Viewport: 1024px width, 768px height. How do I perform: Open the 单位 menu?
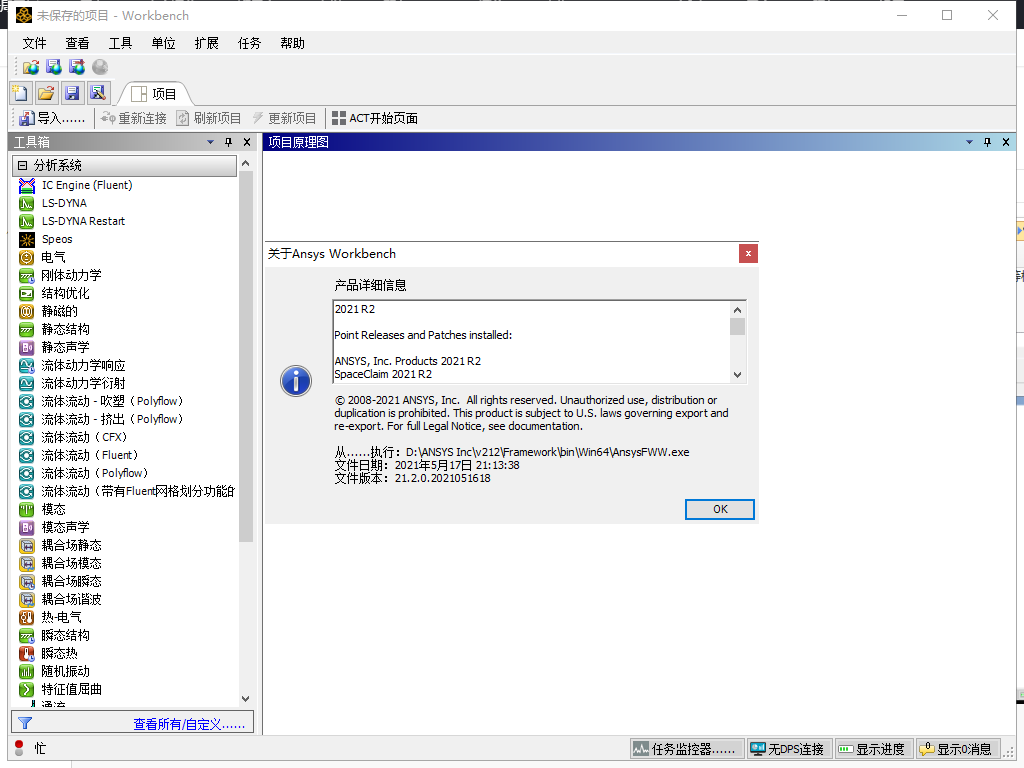tap(163, 43)
